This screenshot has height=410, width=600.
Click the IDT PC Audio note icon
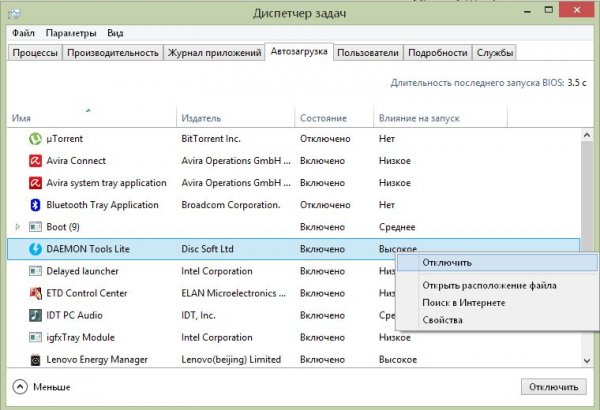click(x=35, y=315)
